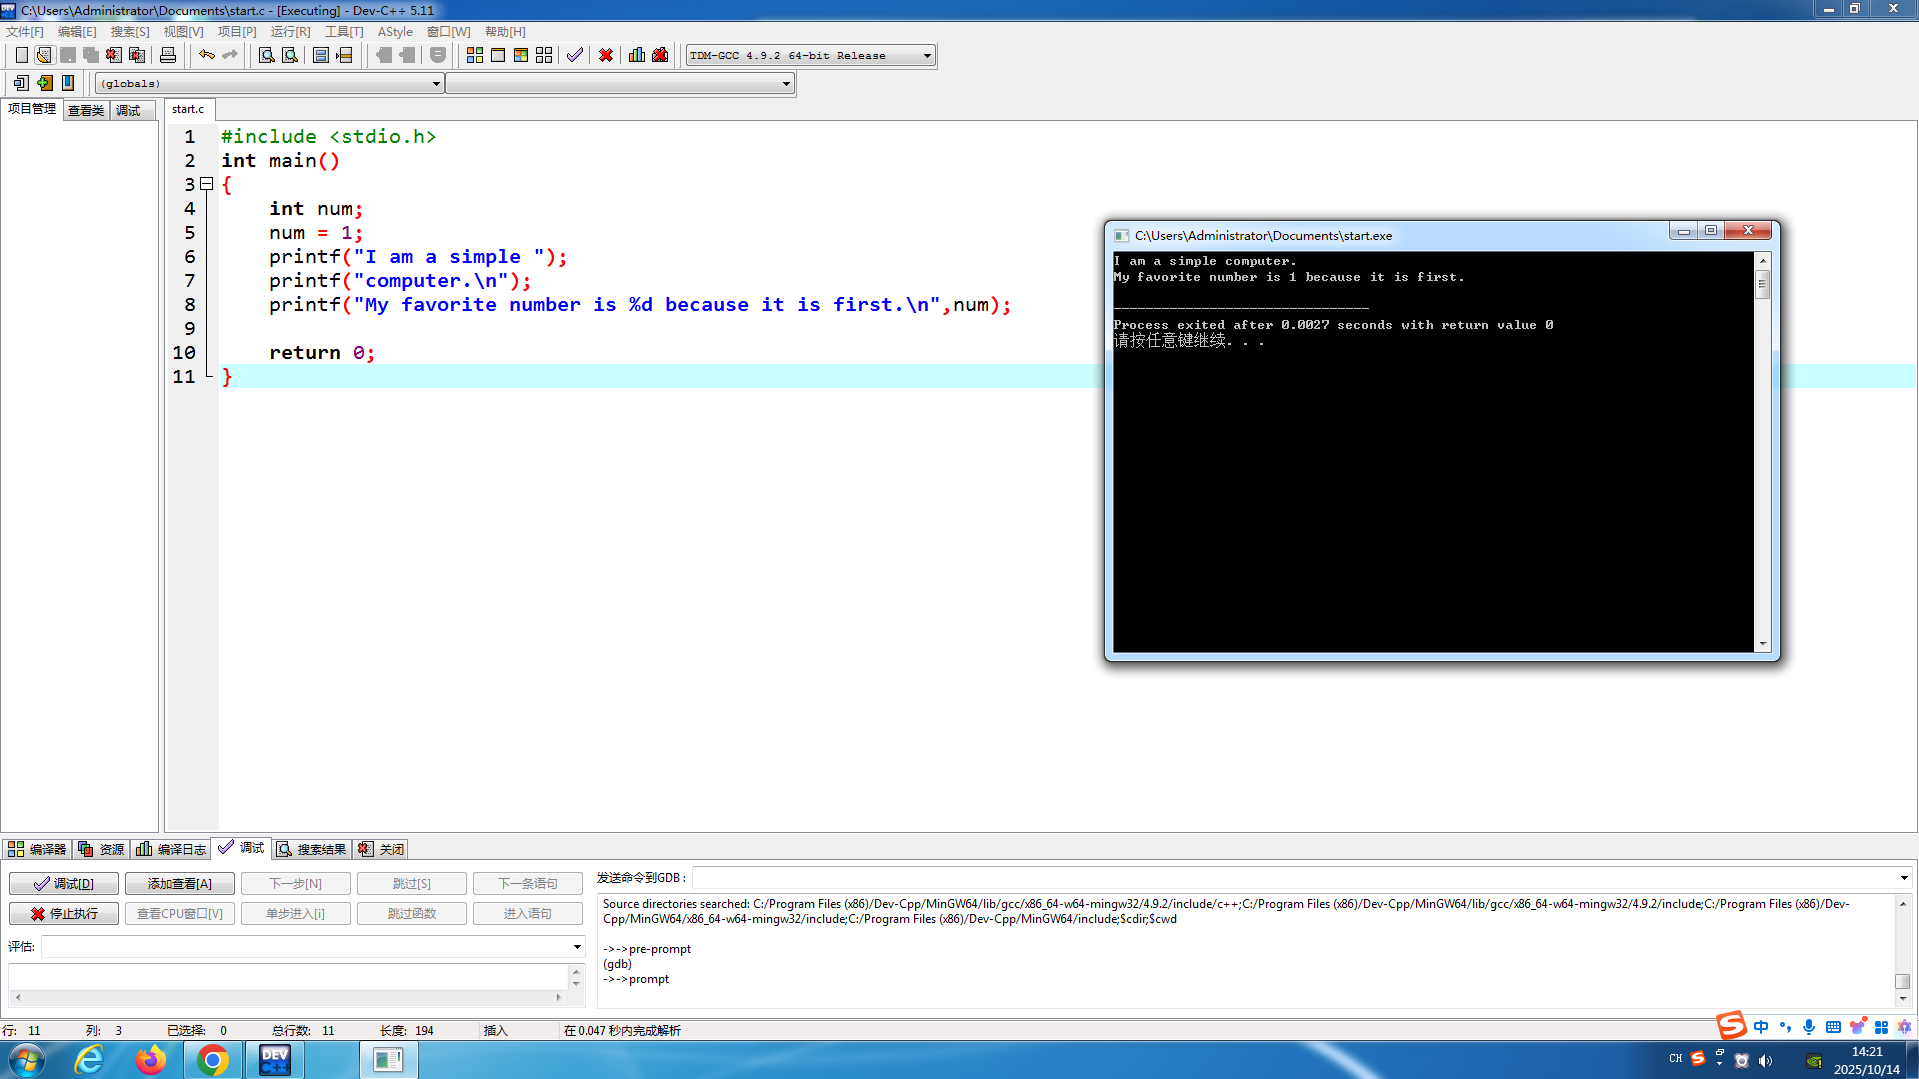Viewport: 1919px width, 1079px height.
Task: Click the 添加查看[A] add watch button
Action: 180,884
